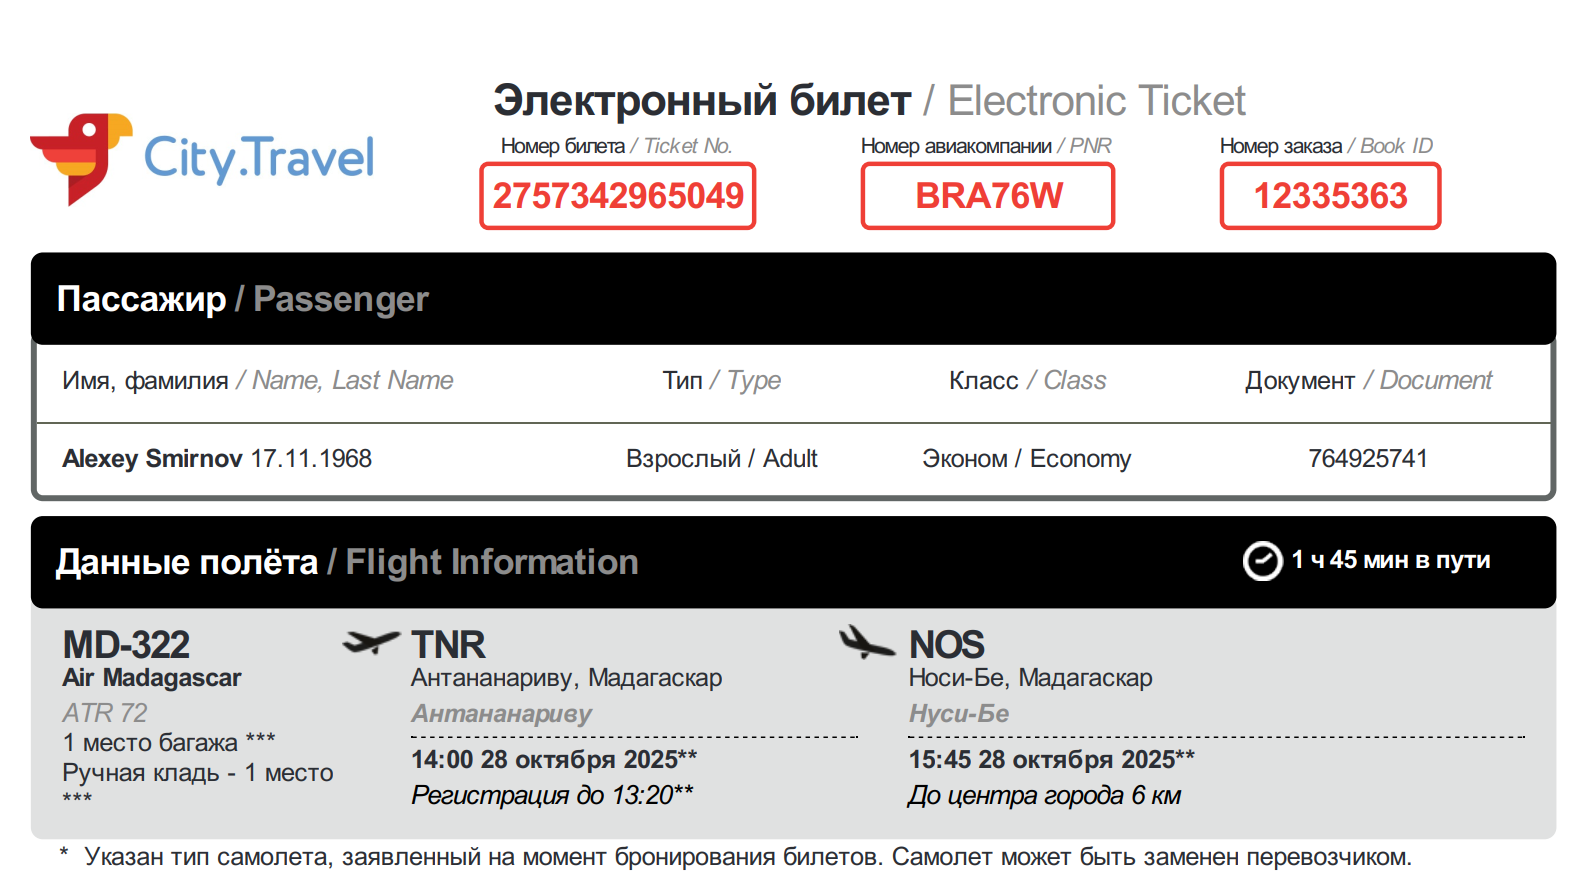The height and width of the screenshot is (880, 1591).
Task: Click the arrival time 15:45 28 октября 2025
Action: click(x=1050, y=759)
